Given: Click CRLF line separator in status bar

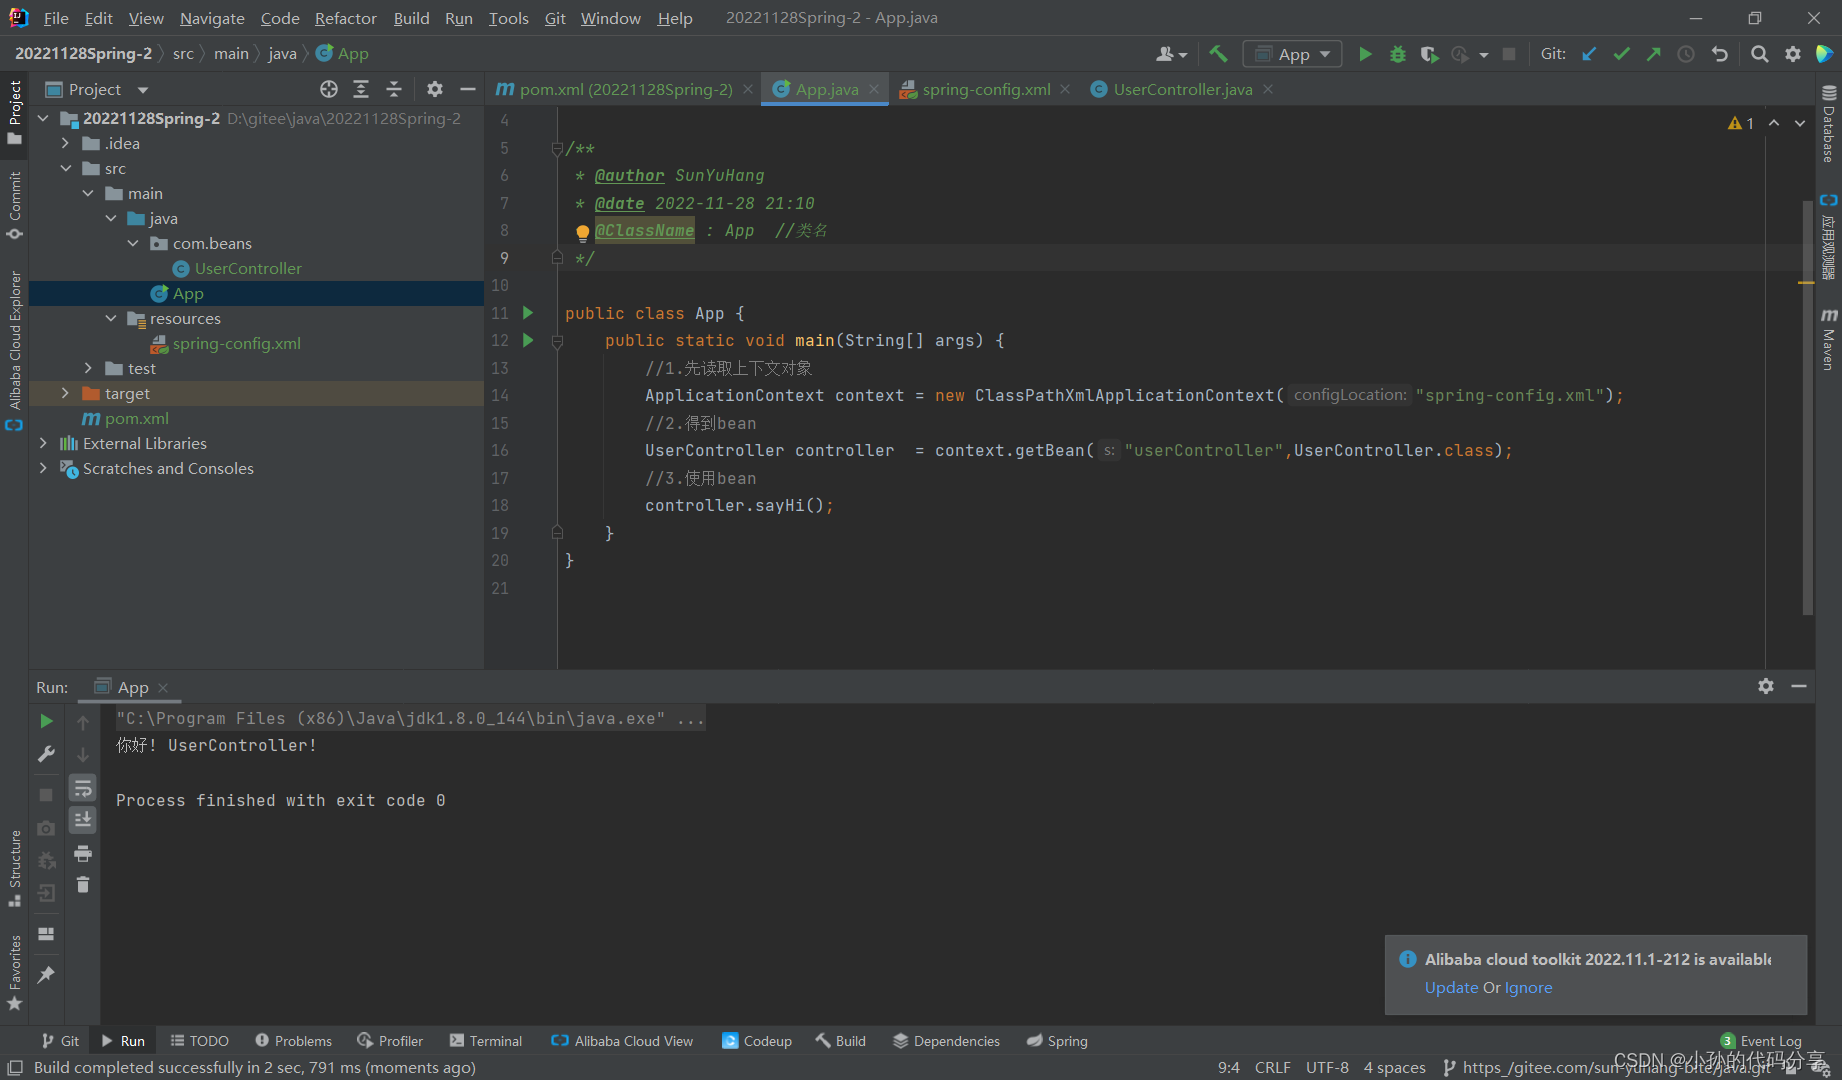Looking at the screenshot, I should click(1272, 1067).
